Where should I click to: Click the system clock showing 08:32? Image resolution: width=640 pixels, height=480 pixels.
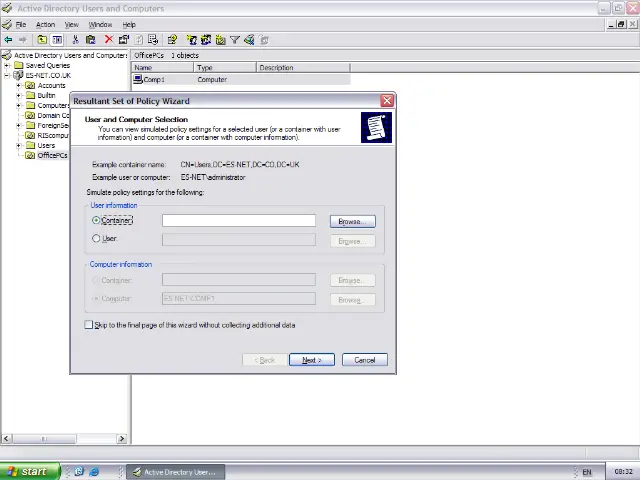[623, 472]
